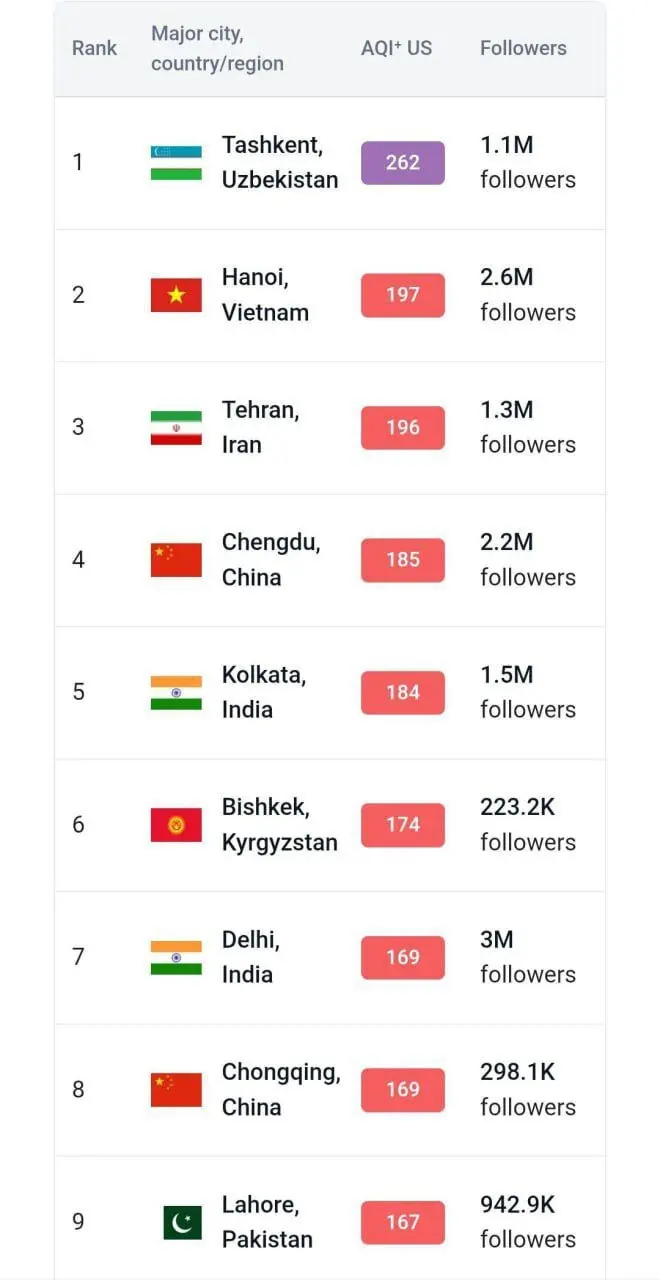The height and width of the screenshot is (1280, 660).
Task: Click the China flag beside Chongqing
Action: click(x=176, y=1090)
